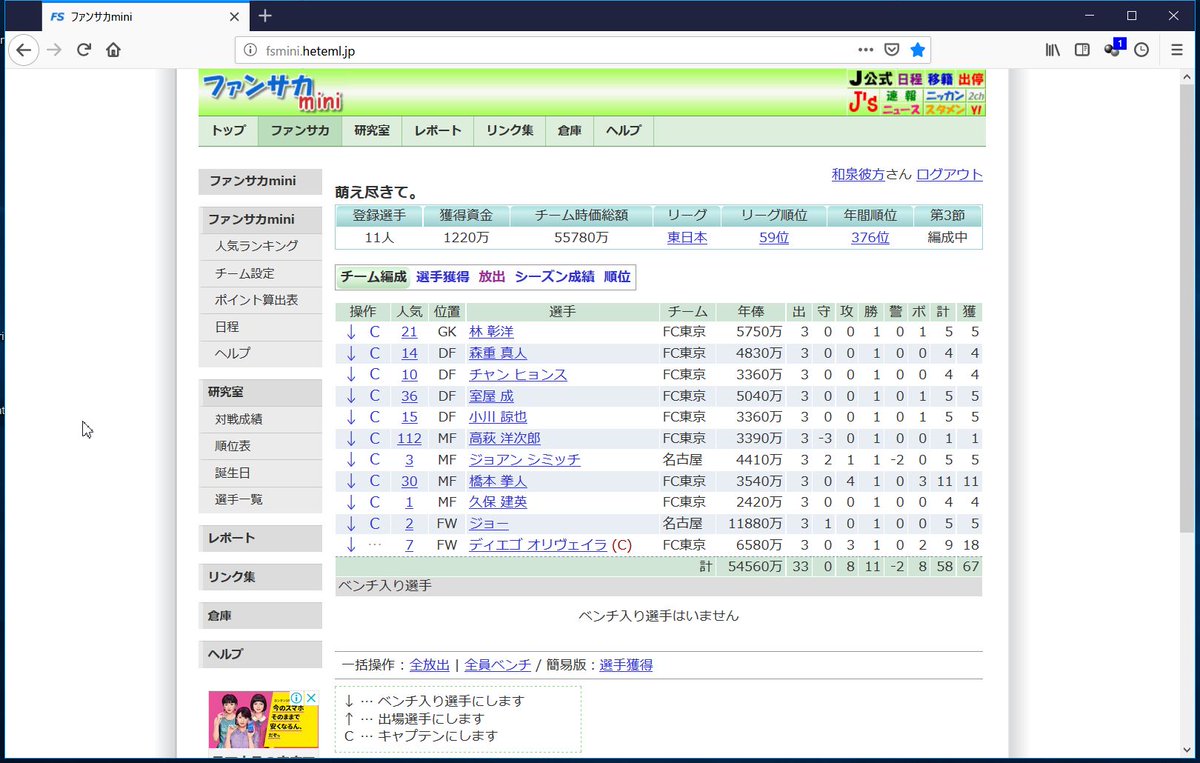Open the トップ navigation tab
Viewport: 1200px width, 763px height.
point(228,131)
